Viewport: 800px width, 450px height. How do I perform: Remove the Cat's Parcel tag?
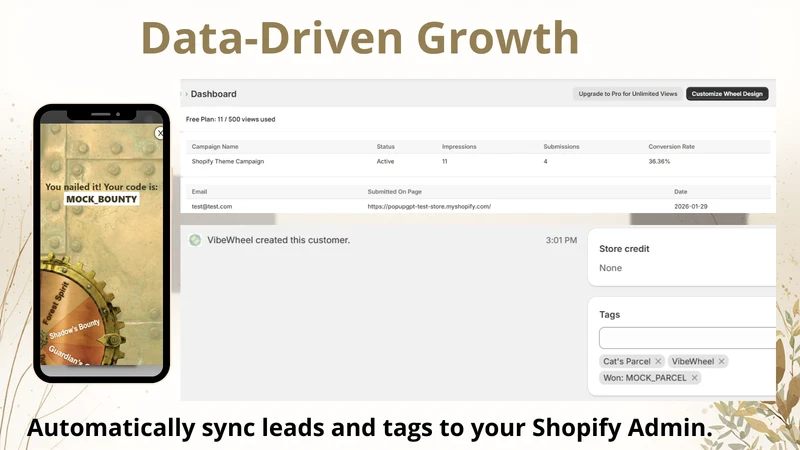coord(658,361)
